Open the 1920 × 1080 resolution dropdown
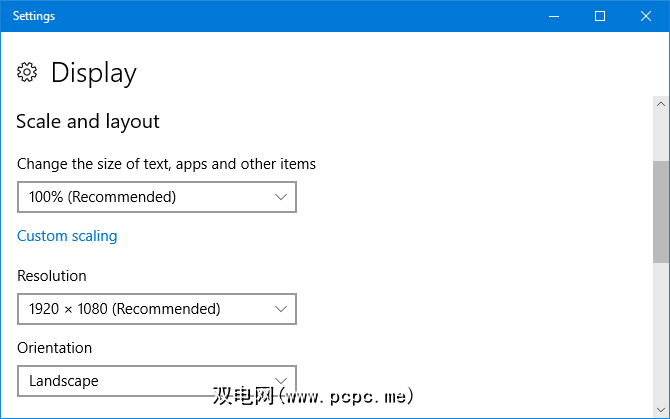This screenshot has width=670, height=419. point(157,309)
